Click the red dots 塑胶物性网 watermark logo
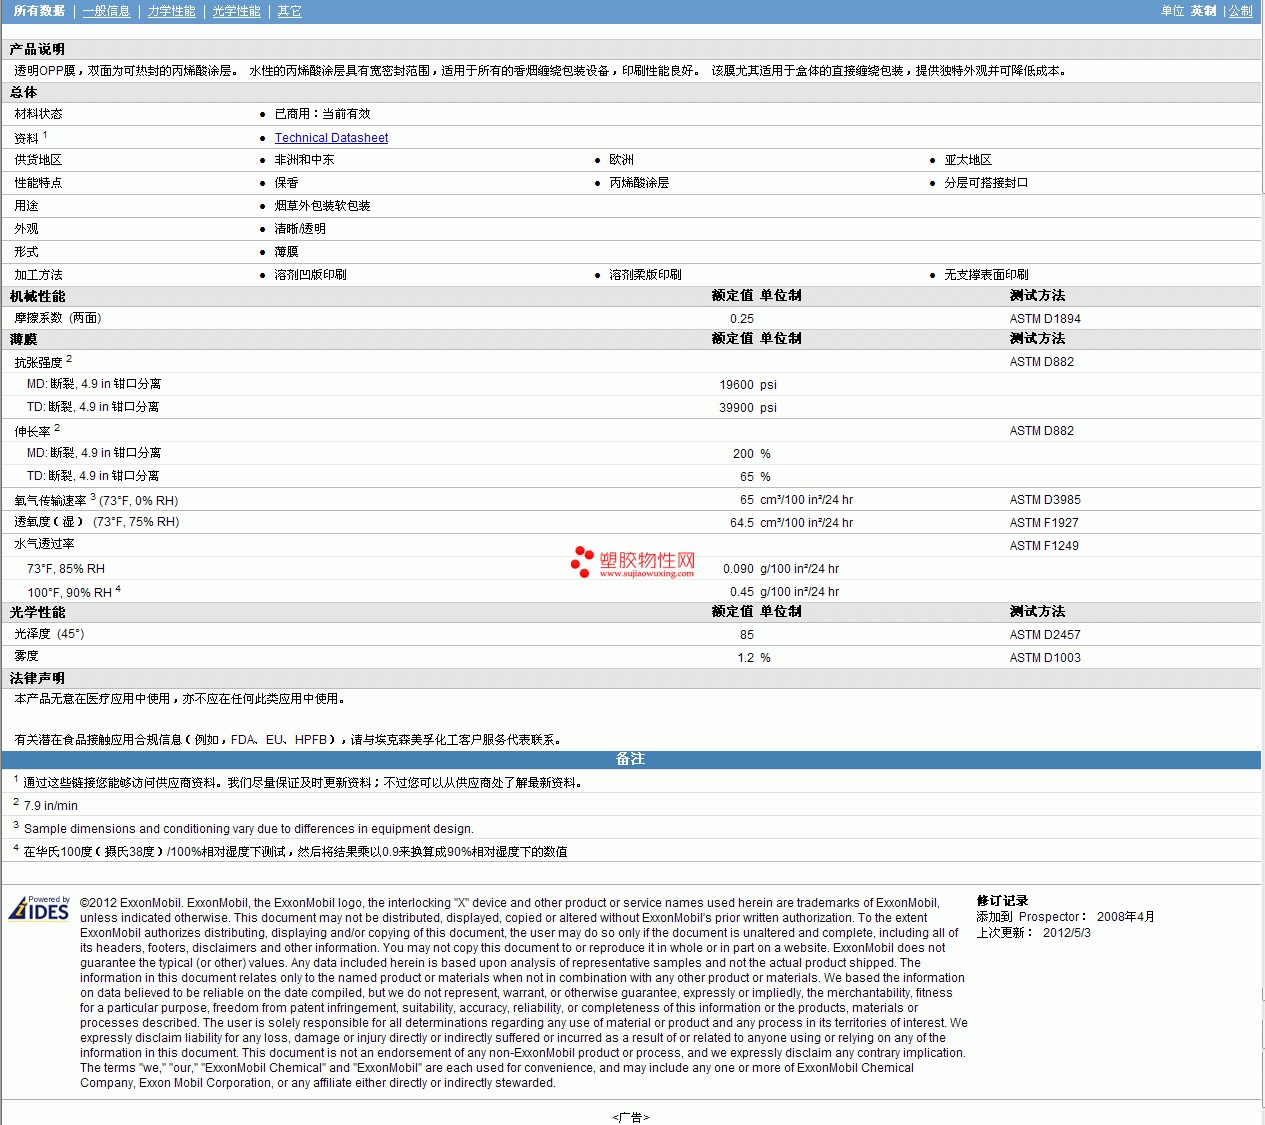Screen dimensions: 1265x1125 [582, 562]
